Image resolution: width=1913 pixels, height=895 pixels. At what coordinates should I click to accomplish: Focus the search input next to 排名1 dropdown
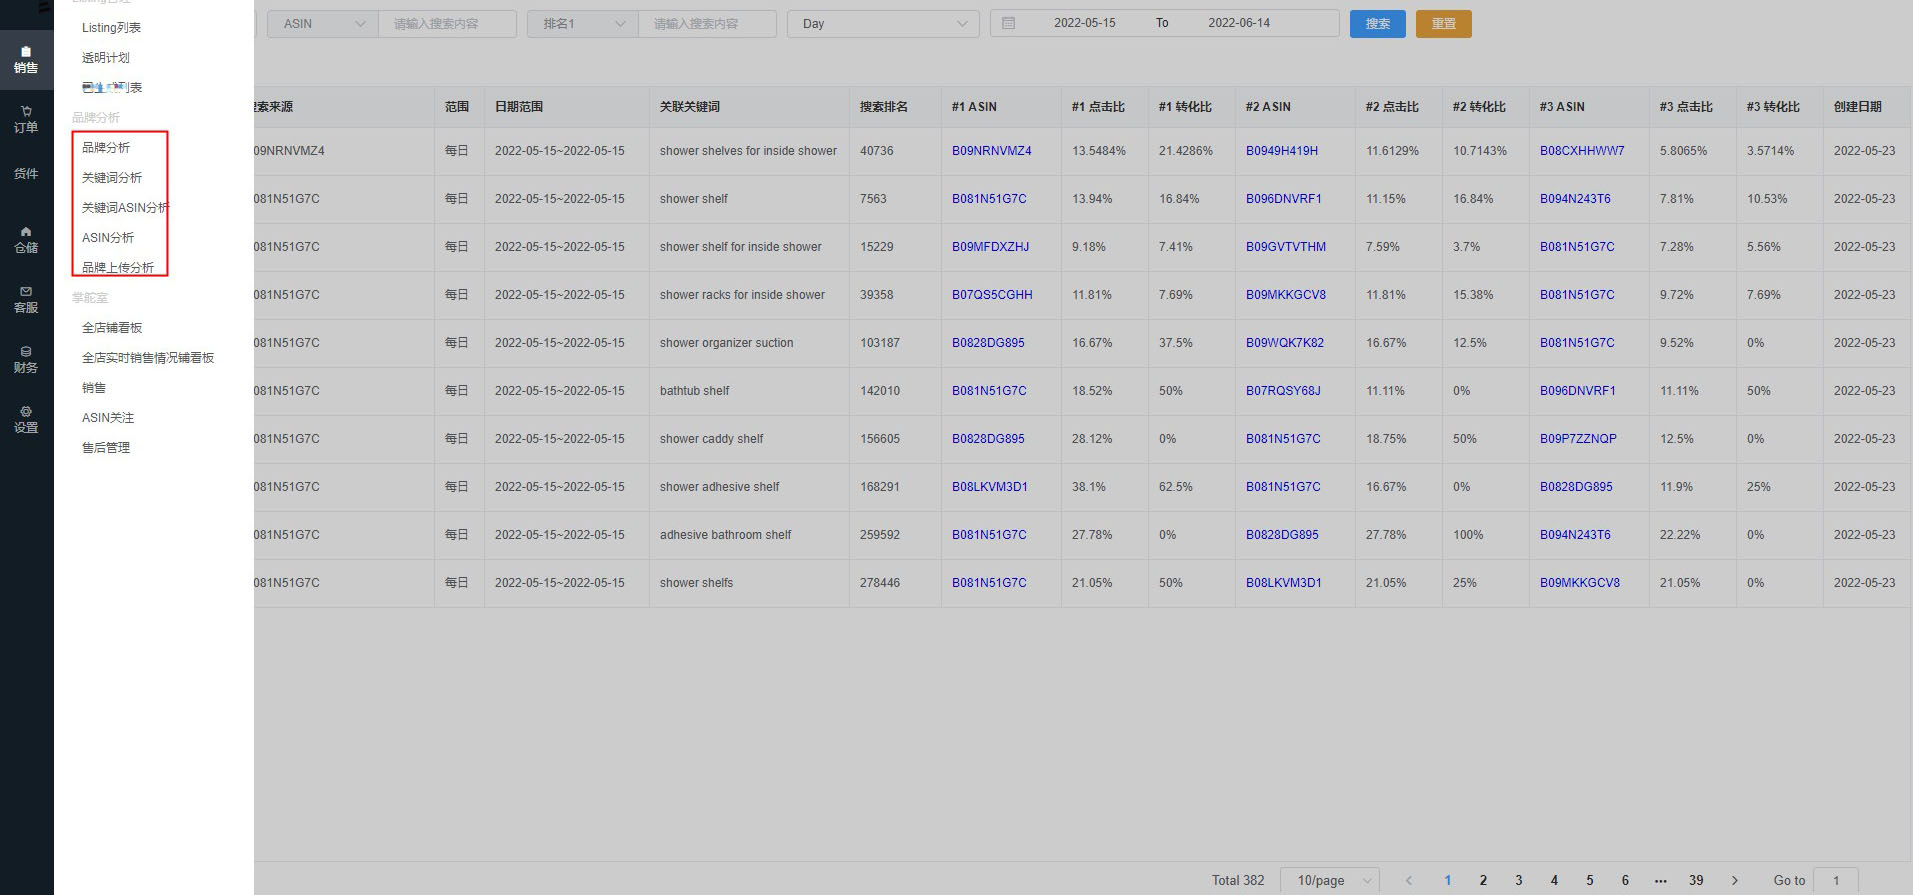(707, 24)
